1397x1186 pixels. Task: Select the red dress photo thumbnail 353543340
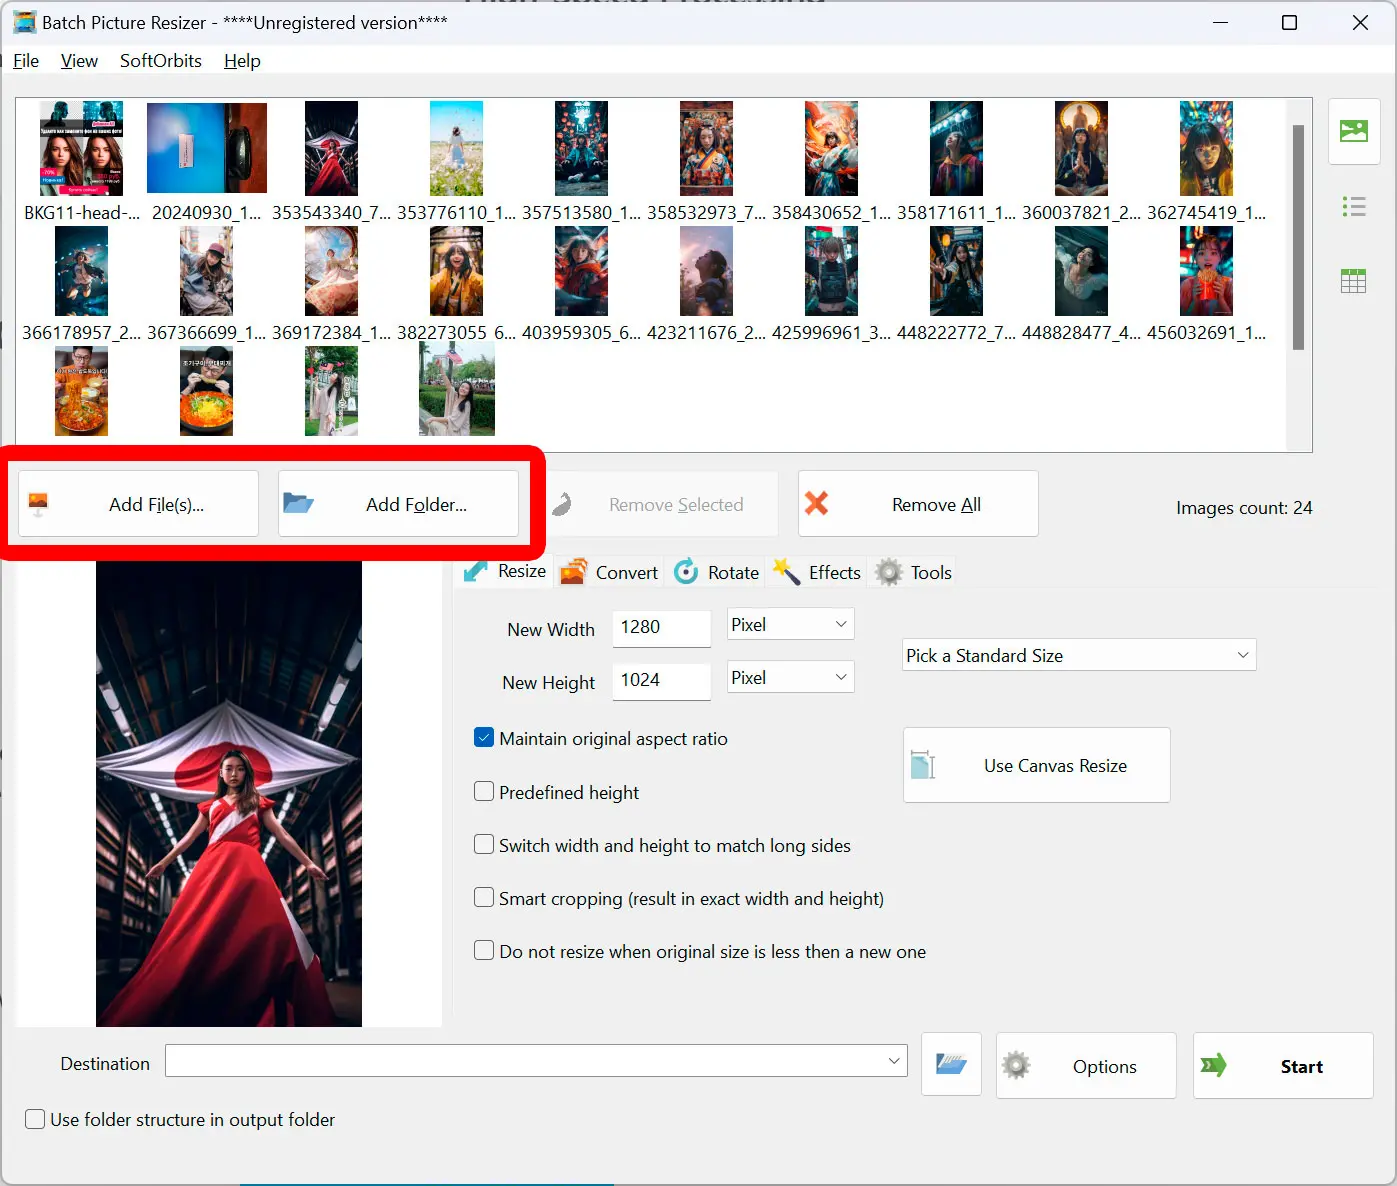[331, 148]
